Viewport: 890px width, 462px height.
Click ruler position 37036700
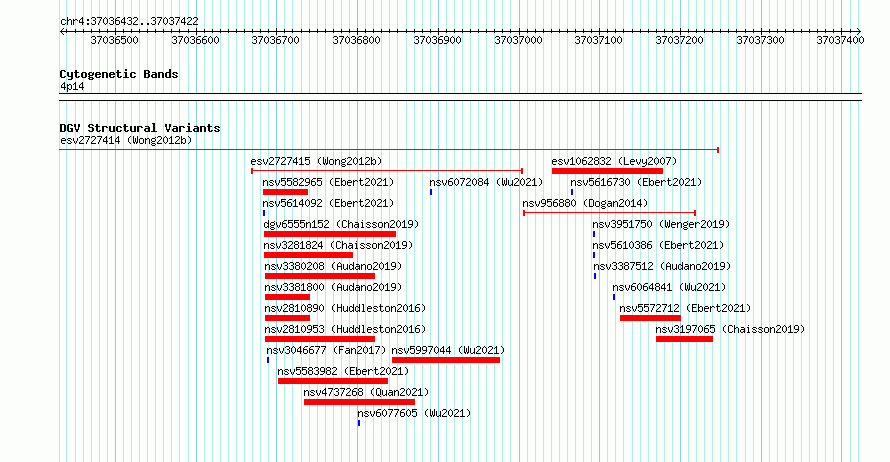[x=275, y=40]
